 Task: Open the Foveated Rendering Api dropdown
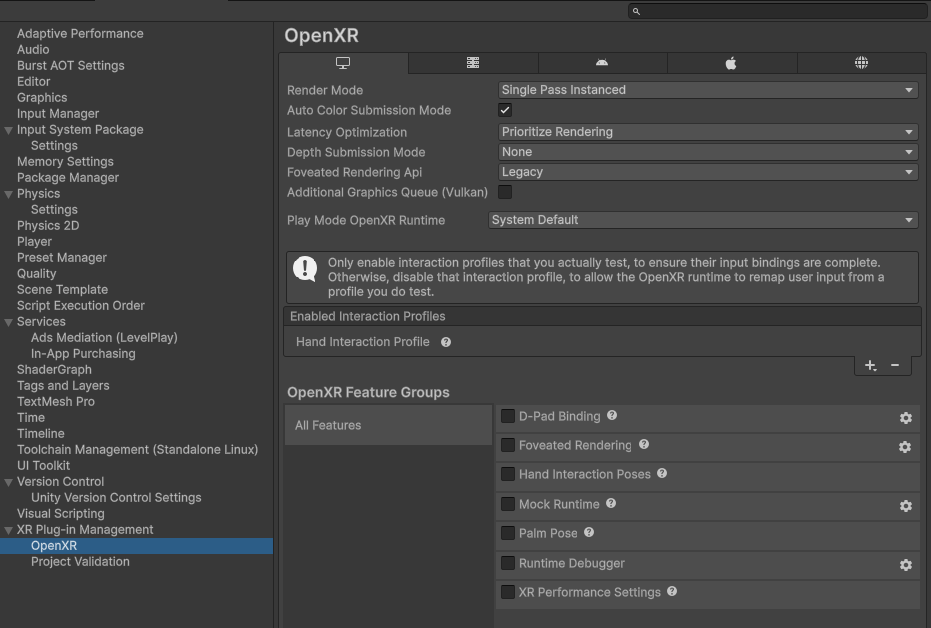pos(708,172)
